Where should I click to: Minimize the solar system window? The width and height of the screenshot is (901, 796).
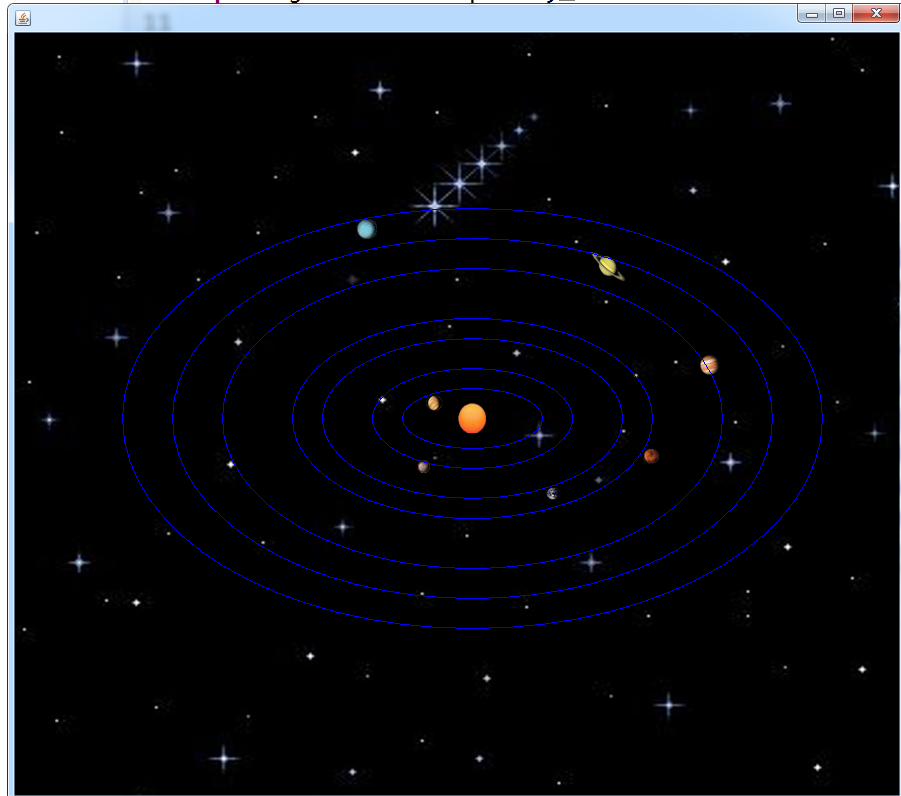point(811,14)
